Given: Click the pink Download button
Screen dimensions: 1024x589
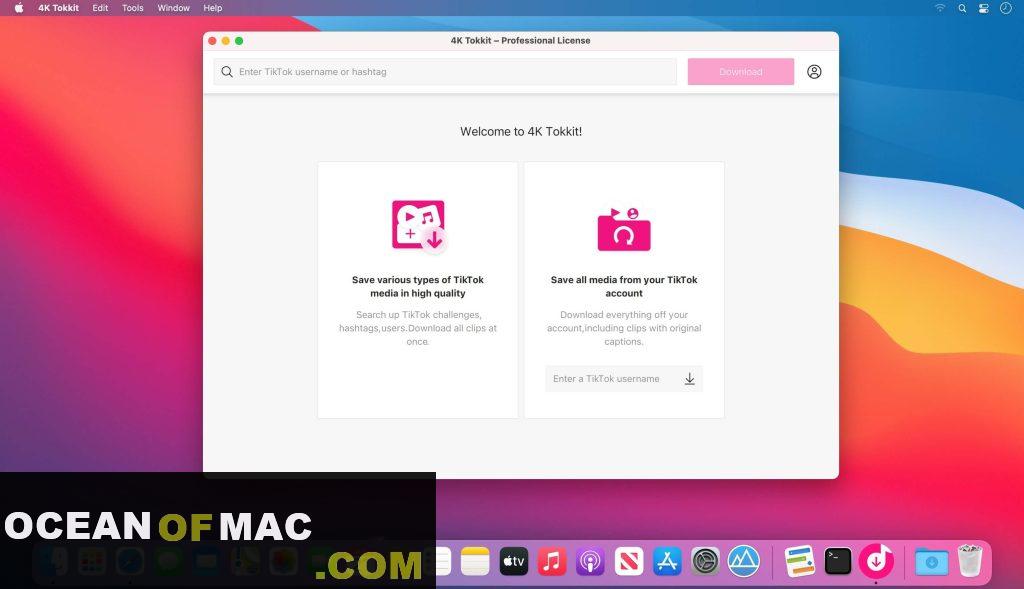Looking at the screenshot, I should coord(741,72).
